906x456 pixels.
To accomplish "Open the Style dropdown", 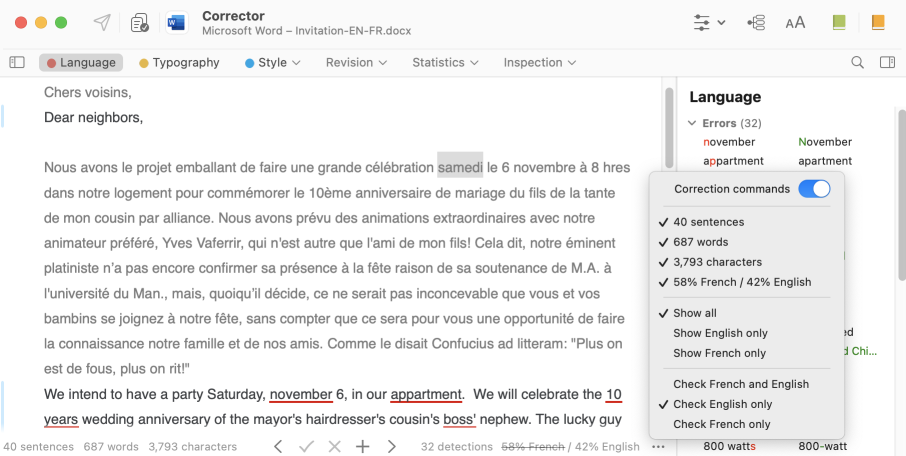I will [273, 62].
